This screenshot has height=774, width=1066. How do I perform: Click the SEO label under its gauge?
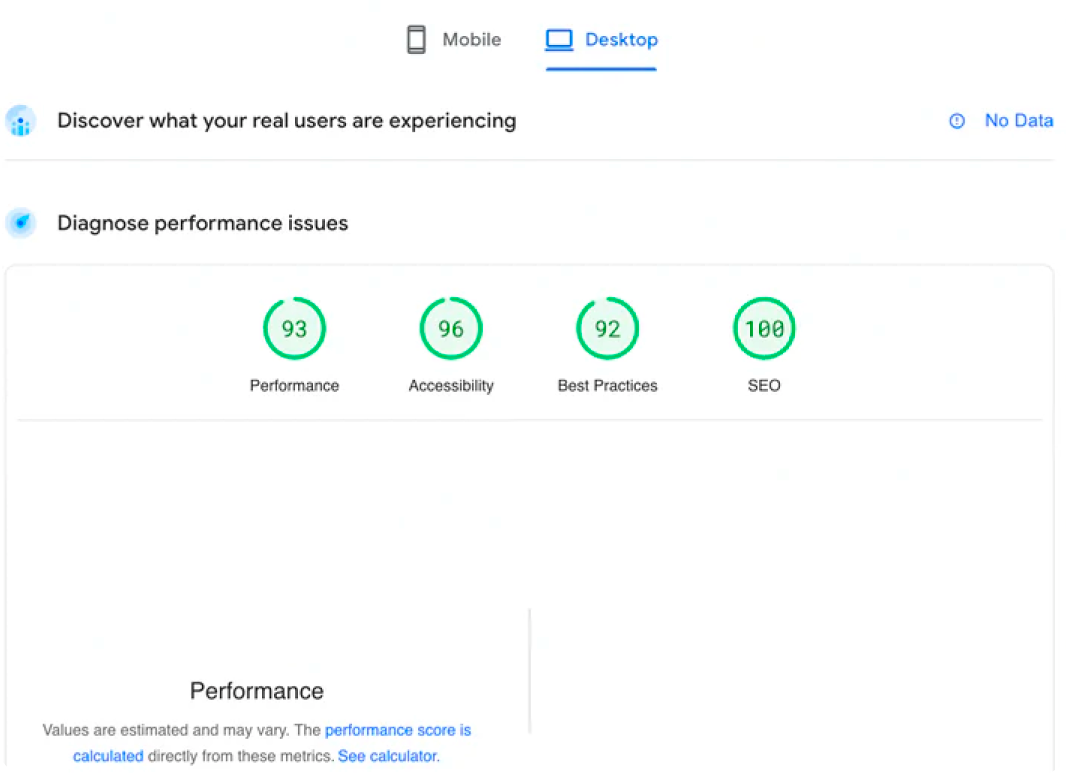pos(764,386)
